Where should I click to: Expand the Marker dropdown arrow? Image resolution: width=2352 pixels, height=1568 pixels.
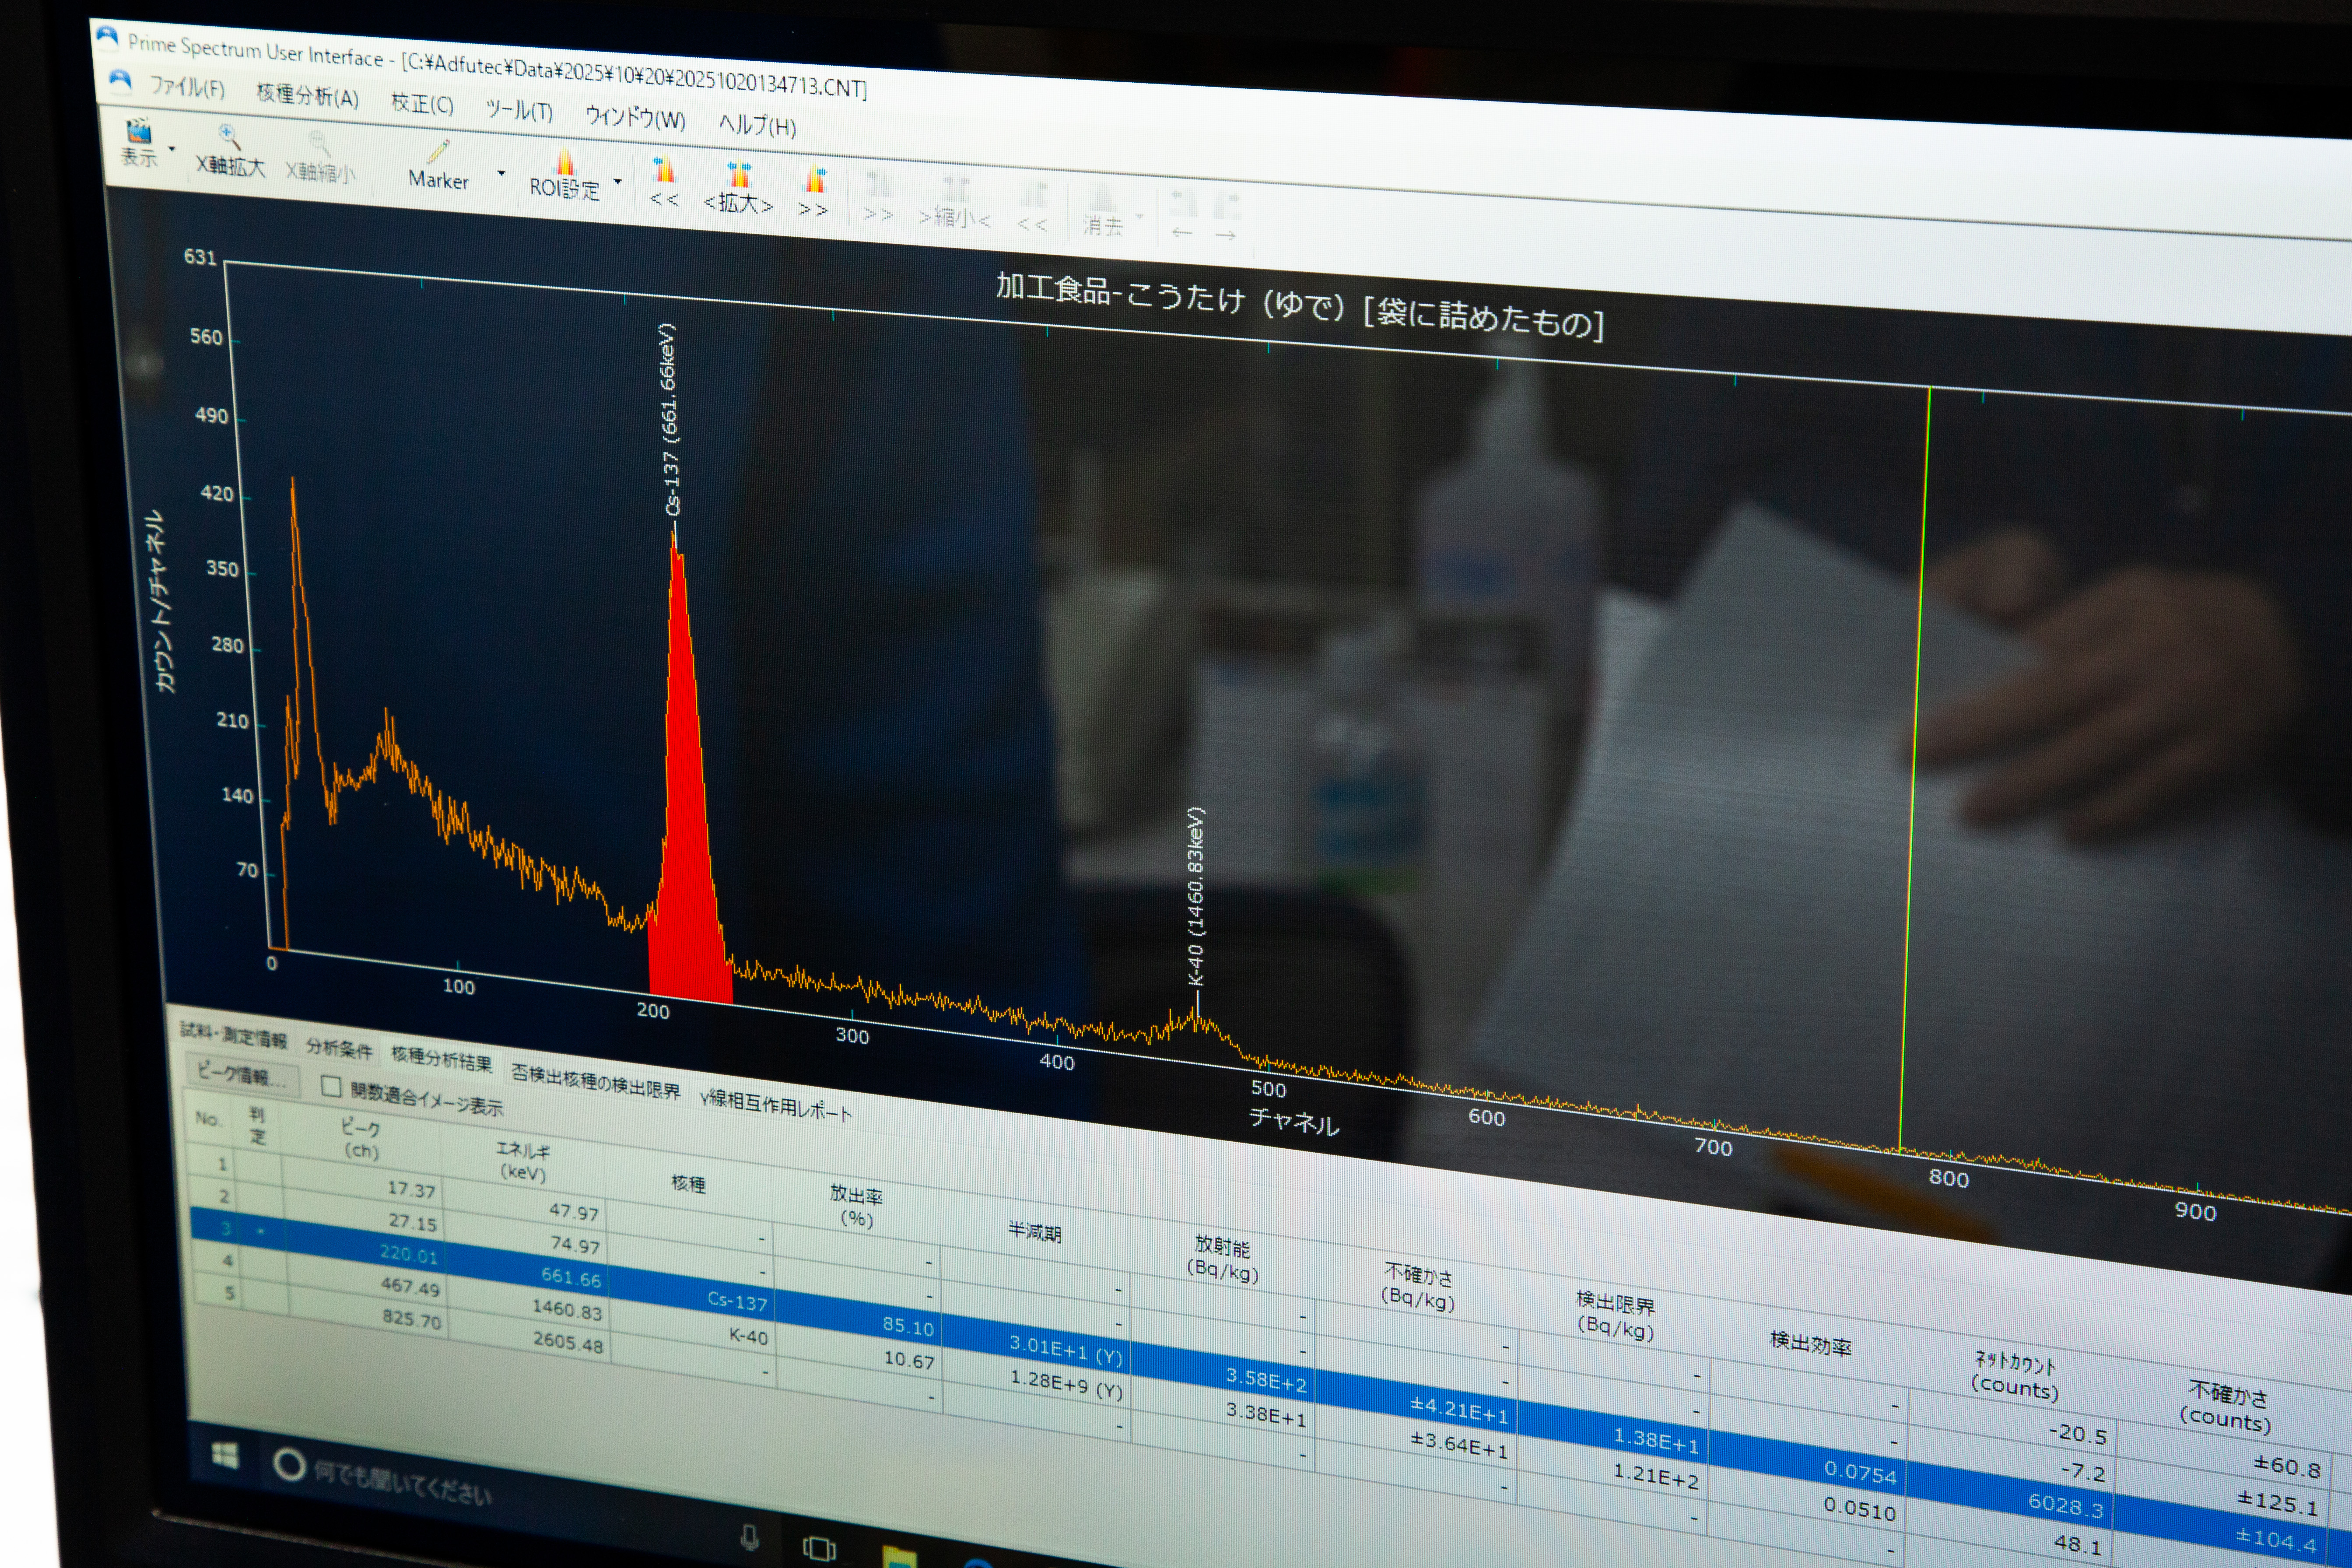[501, 173]
